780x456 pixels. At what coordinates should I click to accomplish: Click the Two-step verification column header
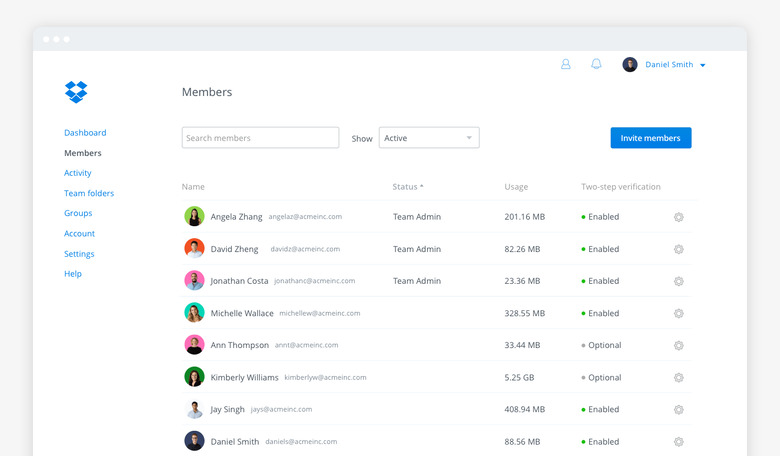click(x=621, y=187)
